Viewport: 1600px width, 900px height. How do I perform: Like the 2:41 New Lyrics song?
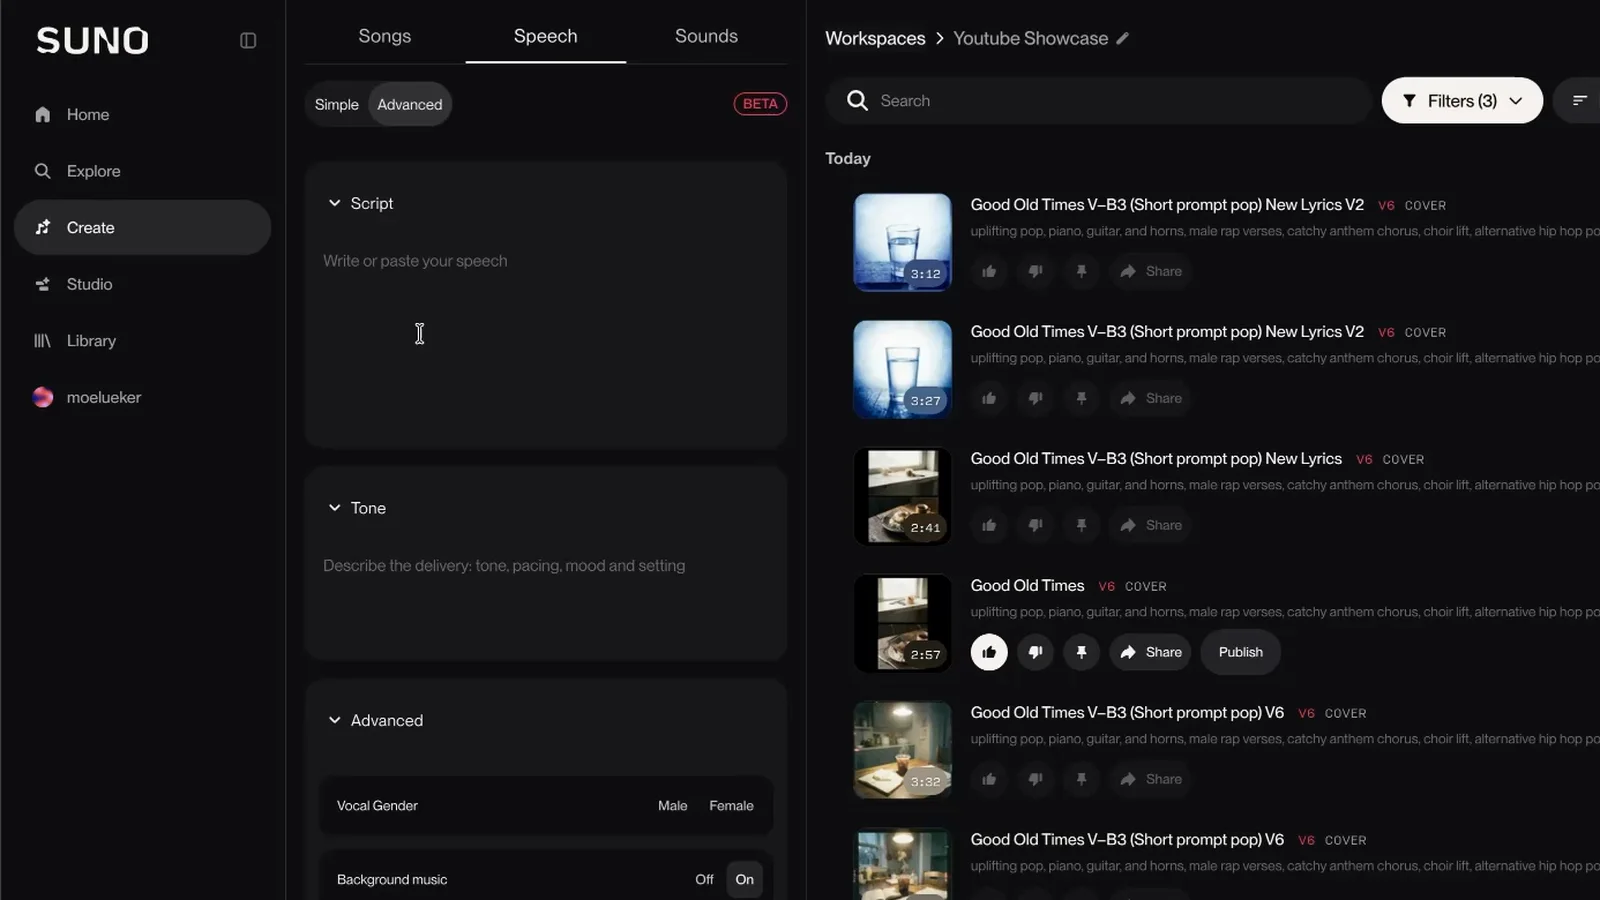[989, 526]
